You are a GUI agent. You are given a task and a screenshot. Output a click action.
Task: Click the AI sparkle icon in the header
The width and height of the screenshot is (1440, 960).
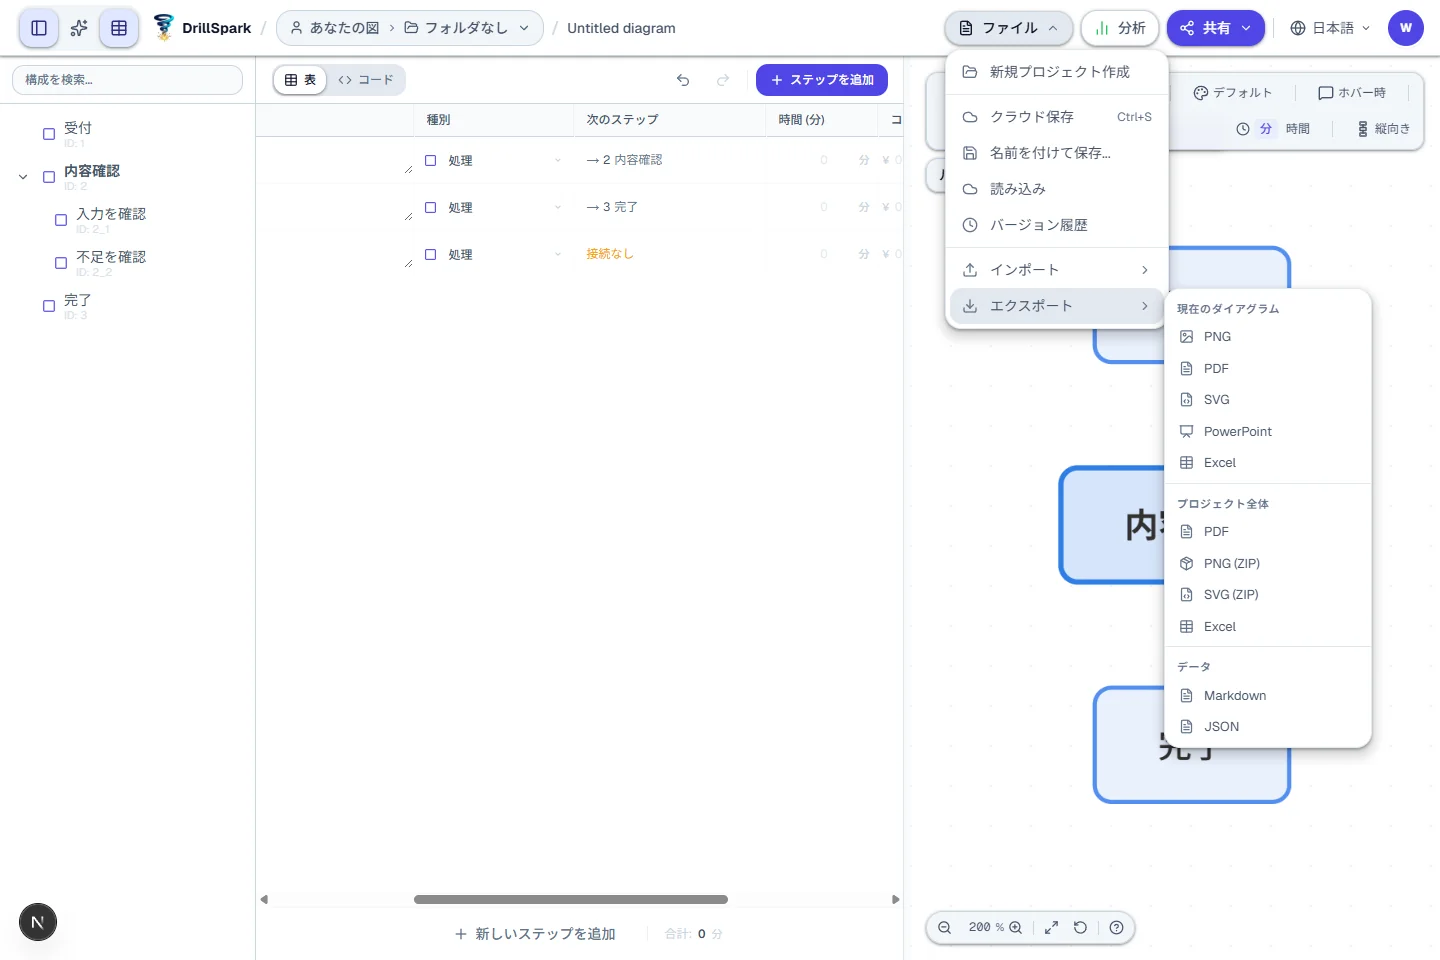click(x=79, y=28)
